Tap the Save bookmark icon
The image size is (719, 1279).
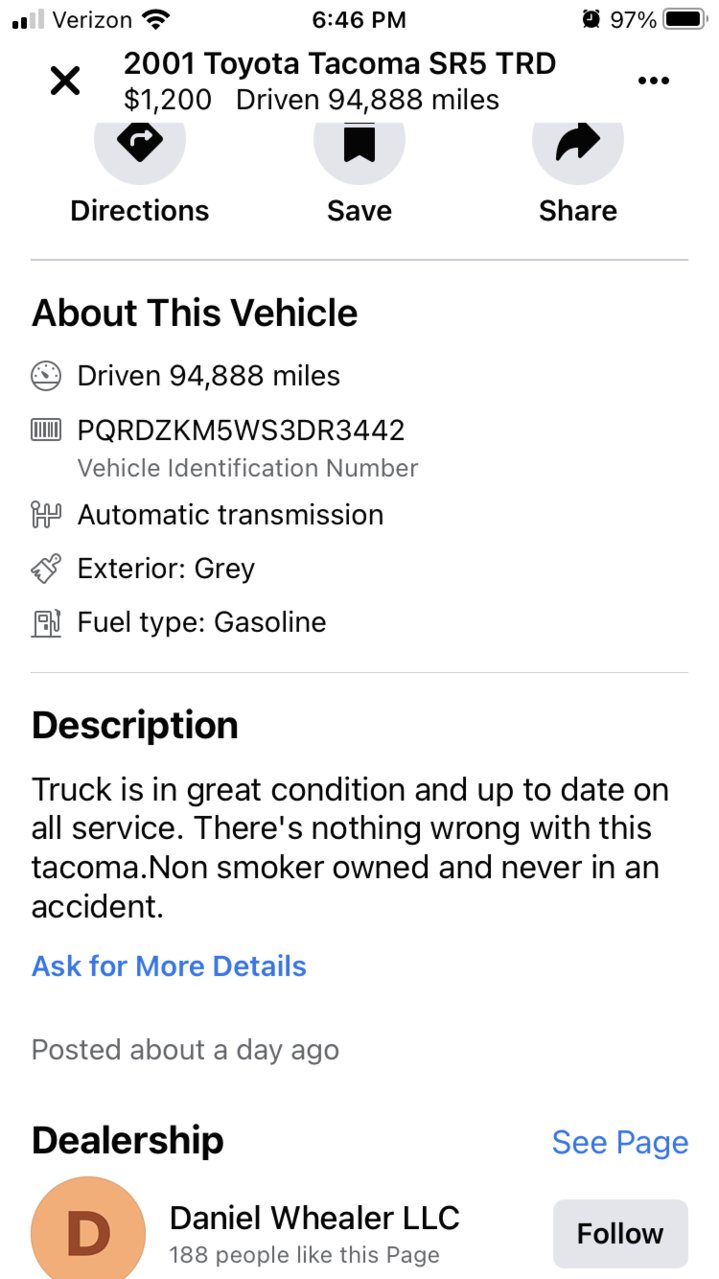pos(359,145)
